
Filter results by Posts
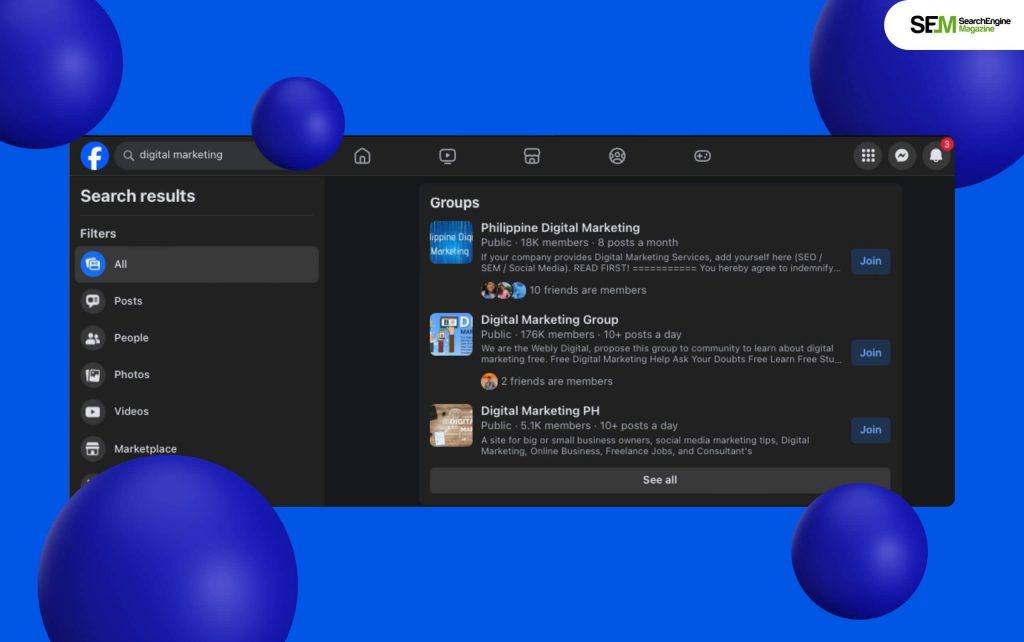pos(197,301)
